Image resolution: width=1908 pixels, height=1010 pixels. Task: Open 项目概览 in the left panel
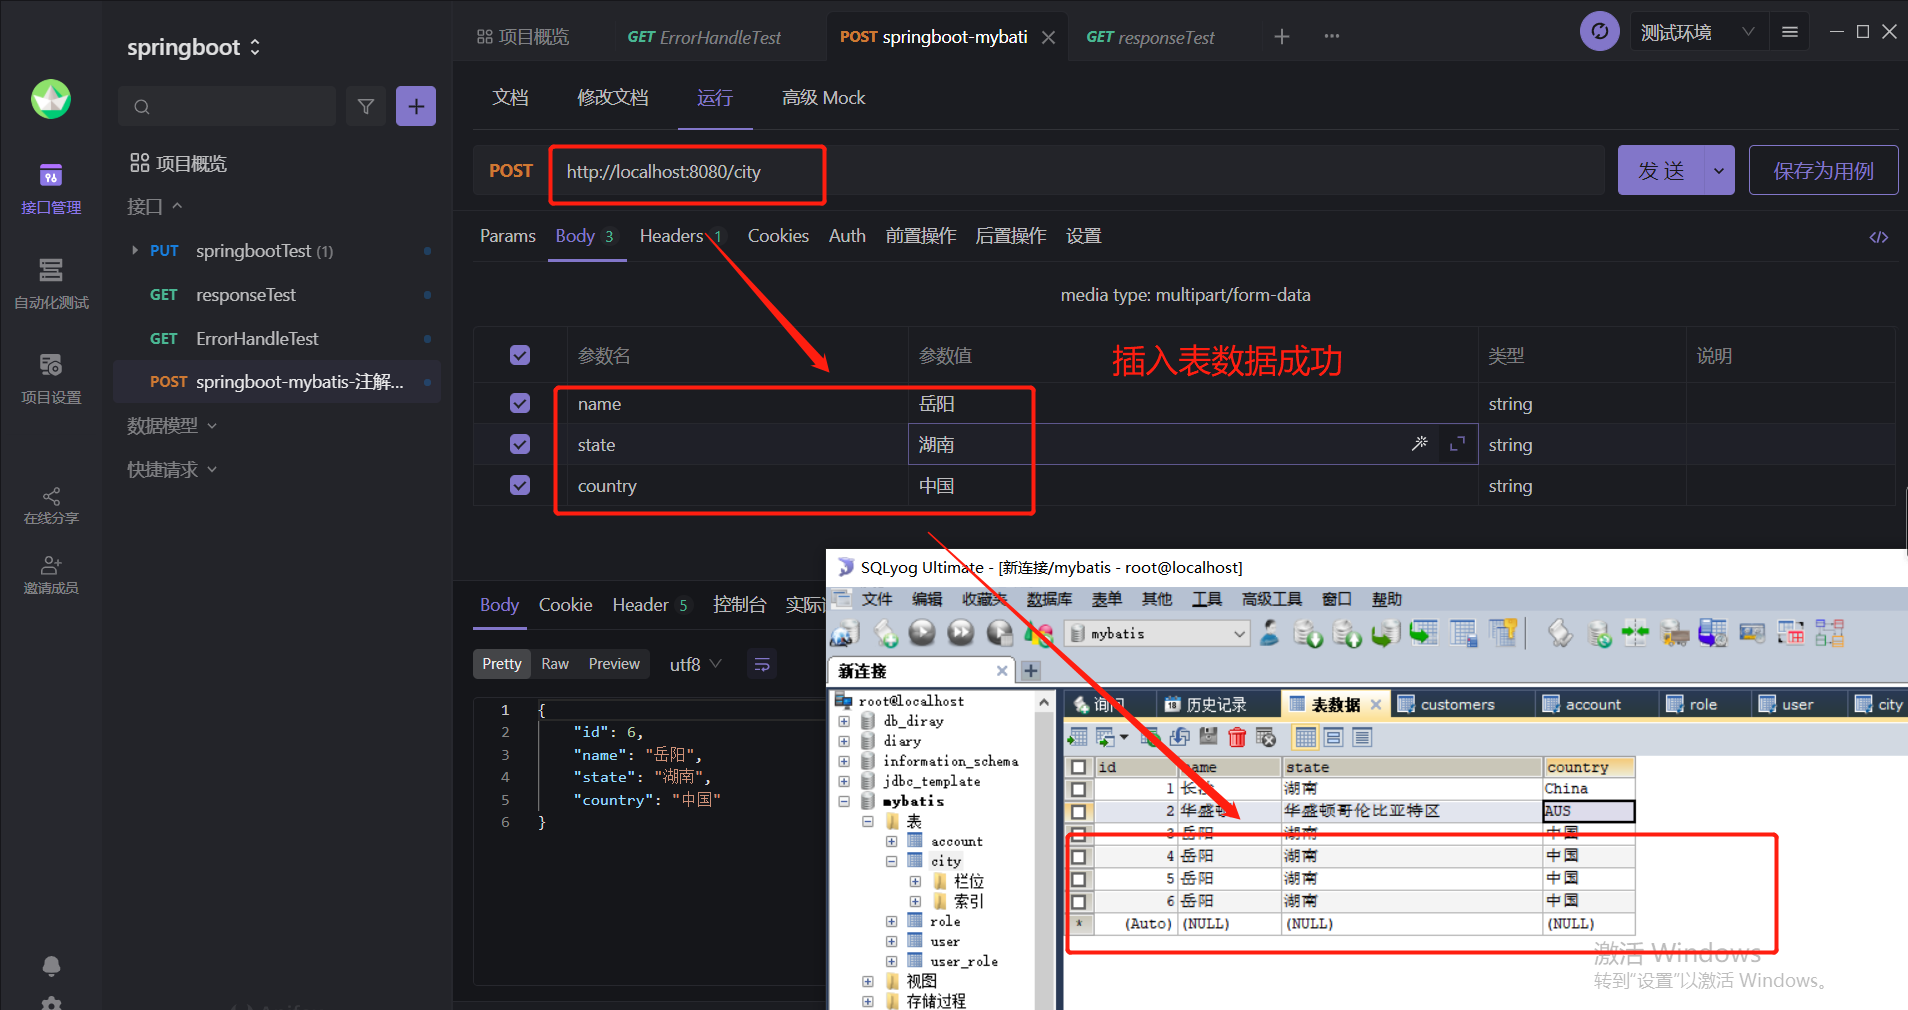178,163
